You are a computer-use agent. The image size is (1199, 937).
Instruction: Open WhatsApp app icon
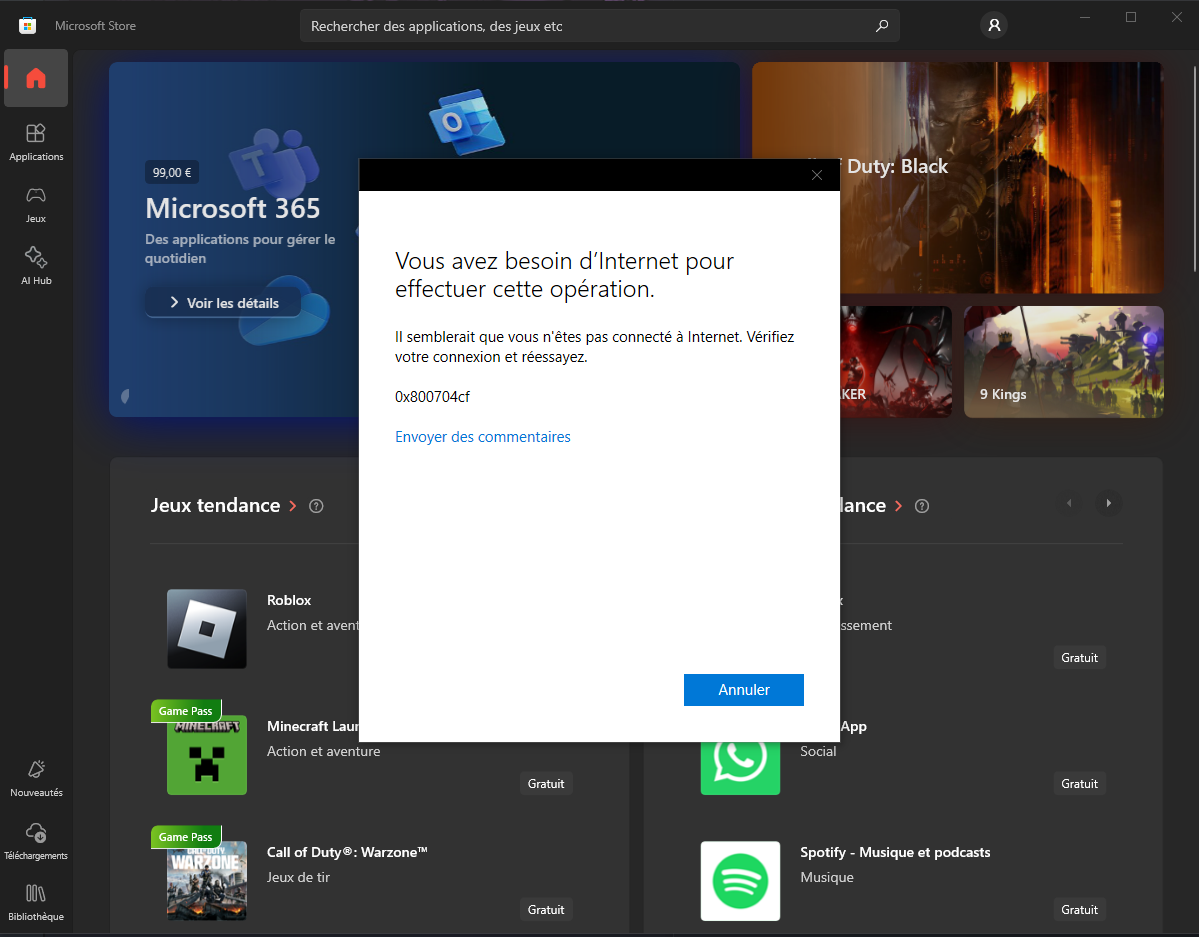(x=740, y=768)
